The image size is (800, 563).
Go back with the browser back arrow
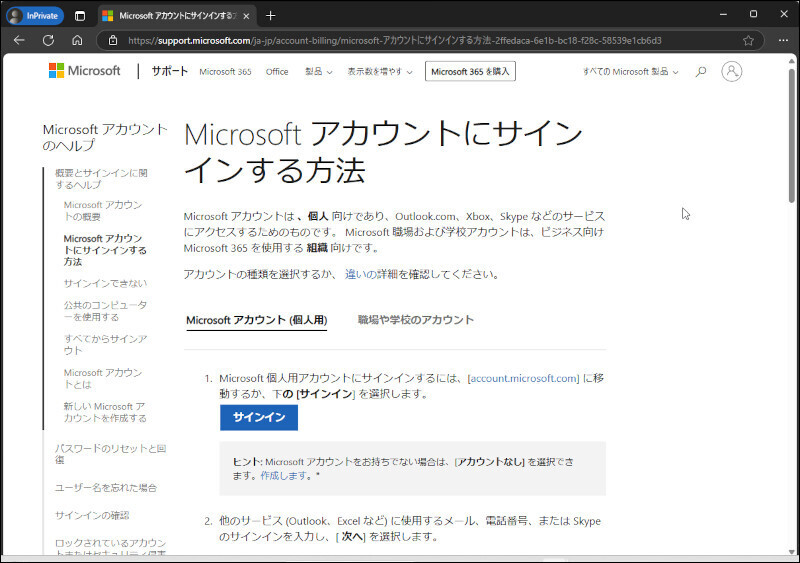coord(19,40)
